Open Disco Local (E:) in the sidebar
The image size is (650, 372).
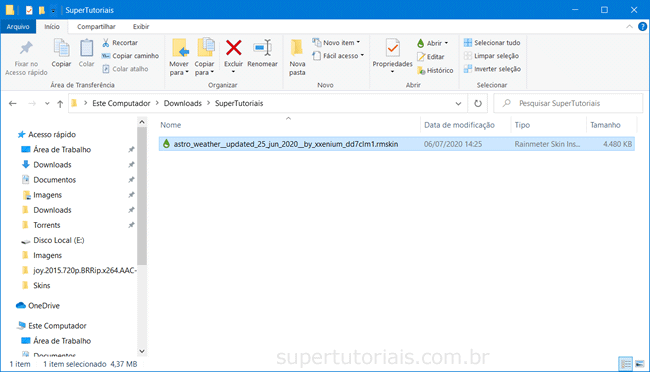pos(53,241)
